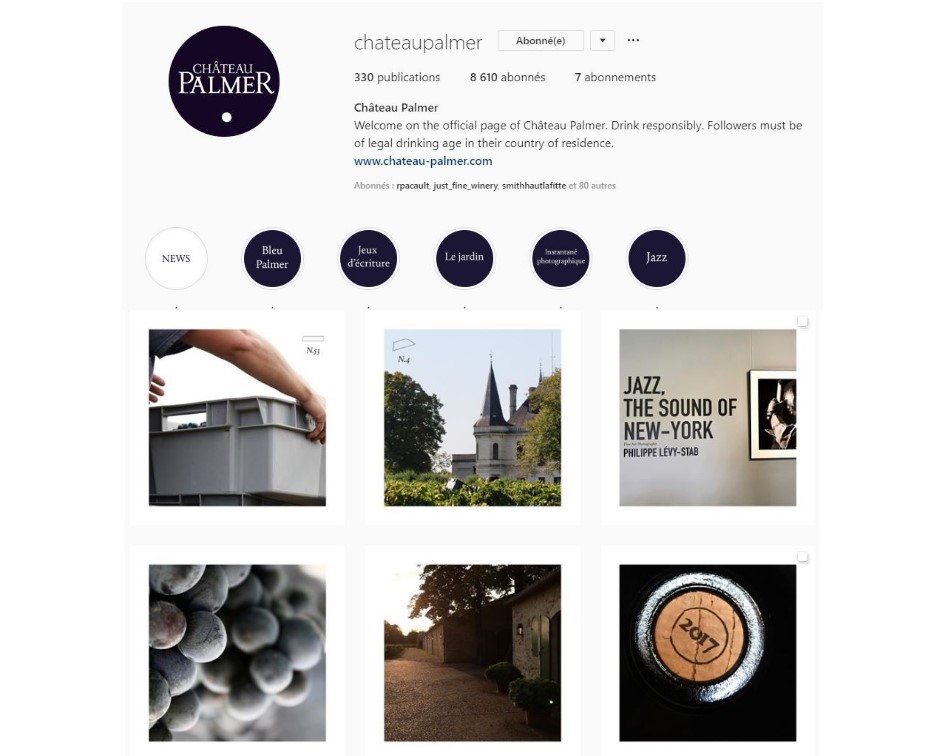Open the château tower photo post
This screenshot has height=756, width=945.
(x=472, y=417)
